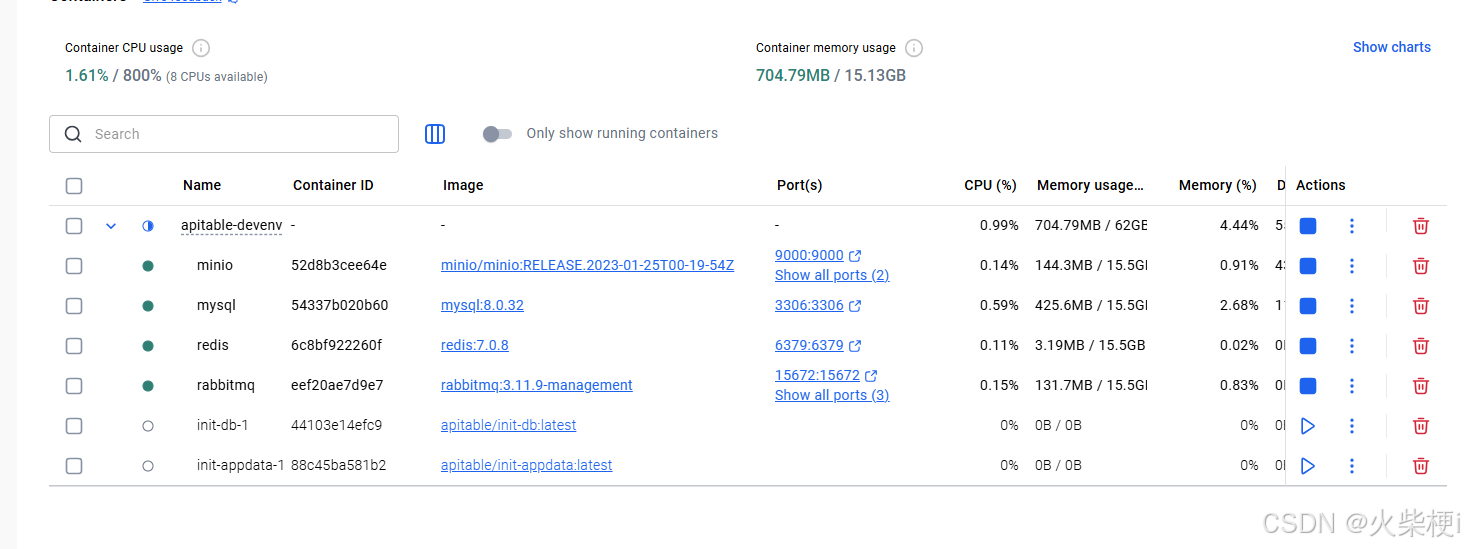Open more actions for rabbitmq
Image resolution: width=1465 pixels, height=549 pixels.
coord(1351,386)
